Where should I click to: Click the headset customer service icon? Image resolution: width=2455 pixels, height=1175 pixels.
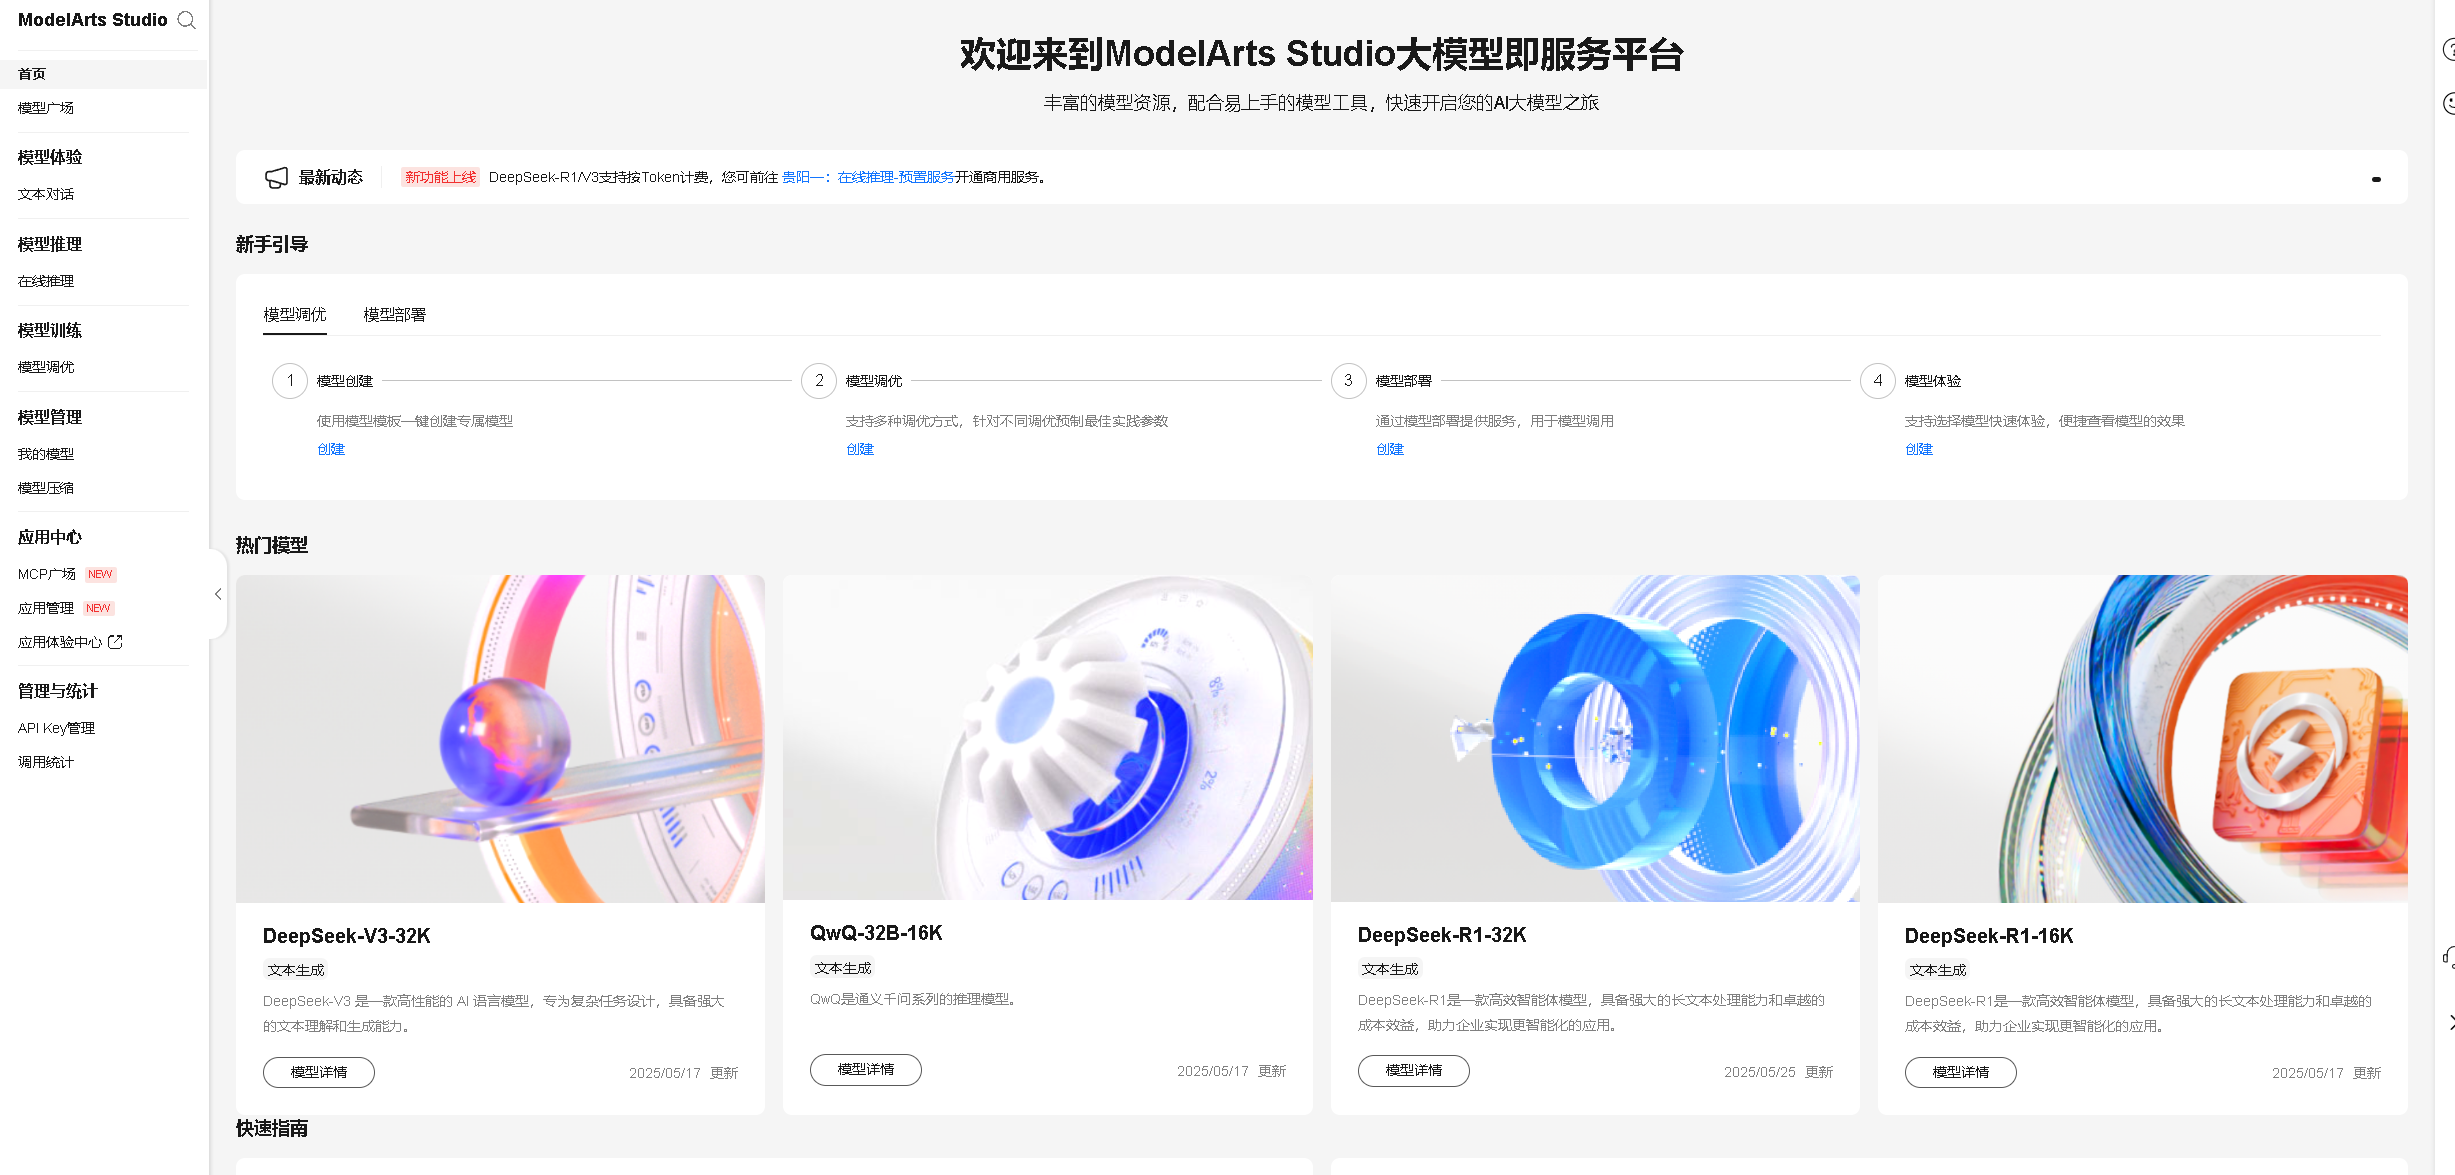click(x=2448, y=958)
